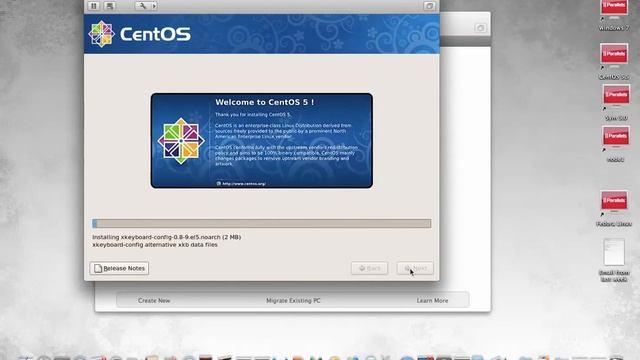The image size is (640, 360).
Task: Click the window mode icon at the toolbar's right end
Action: tap(429, 6)
